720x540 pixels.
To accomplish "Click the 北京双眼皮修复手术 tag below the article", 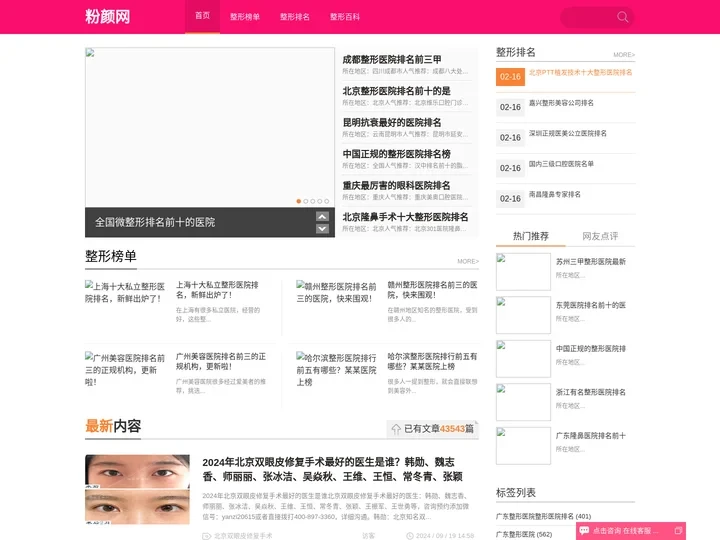I will [243, 536].
